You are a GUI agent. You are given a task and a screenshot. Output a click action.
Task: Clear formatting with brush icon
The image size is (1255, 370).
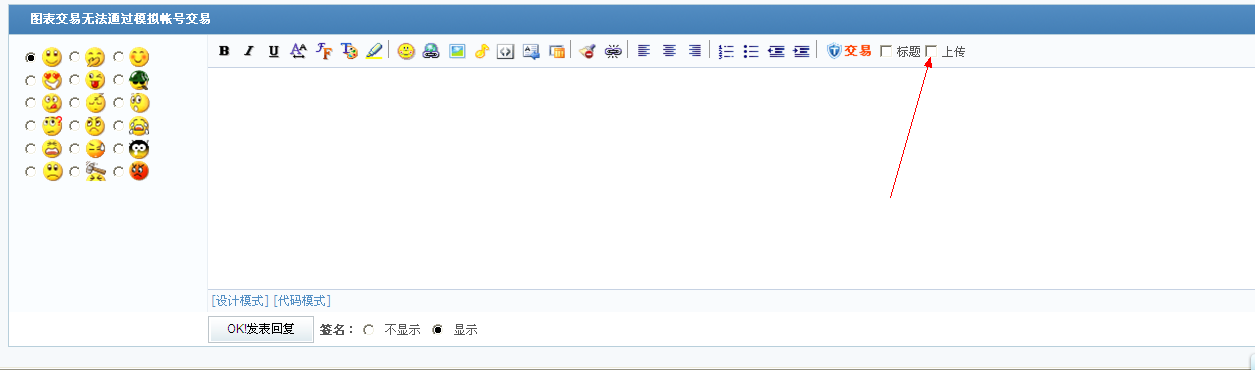(588, 51)
